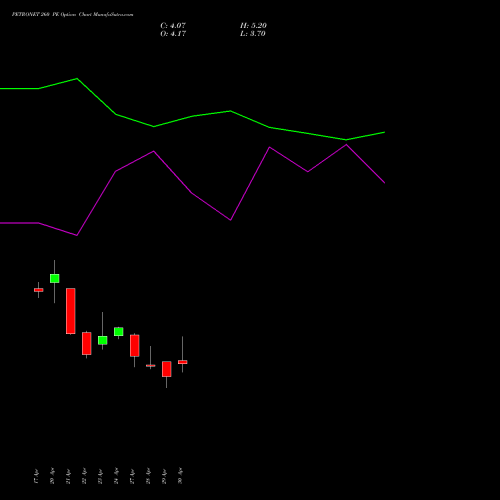Select the 21 Apr long red candle
The height and width of the screenshot is (500, 500).
click(71, 311)
